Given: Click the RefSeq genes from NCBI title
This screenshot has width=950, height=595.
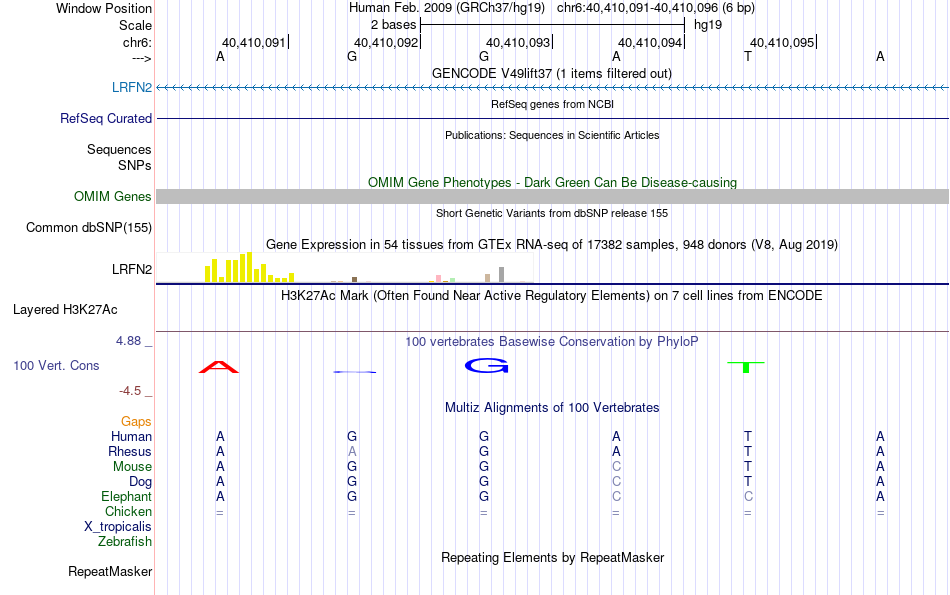Looking at the screenshot, I should (552, 104).
